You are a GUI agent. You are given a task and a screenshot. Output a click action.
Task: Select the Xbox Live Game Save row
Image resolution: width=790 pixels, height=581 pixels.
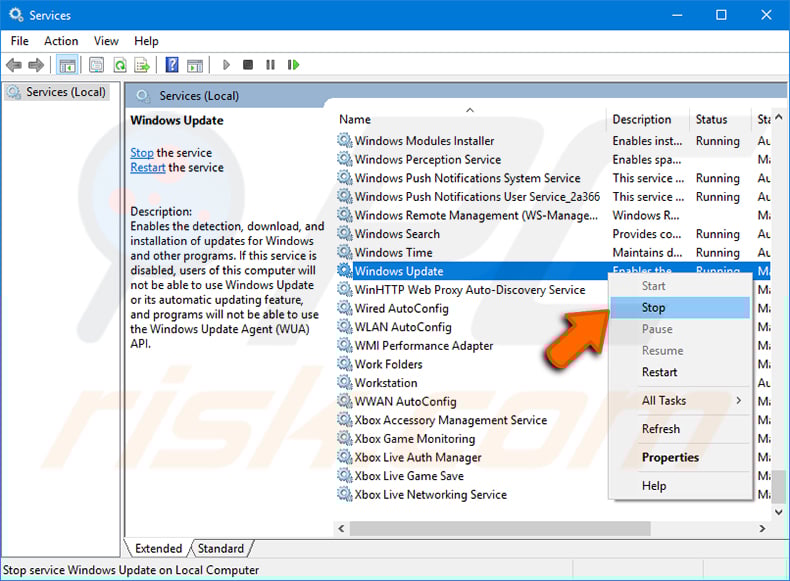(471, 476)
